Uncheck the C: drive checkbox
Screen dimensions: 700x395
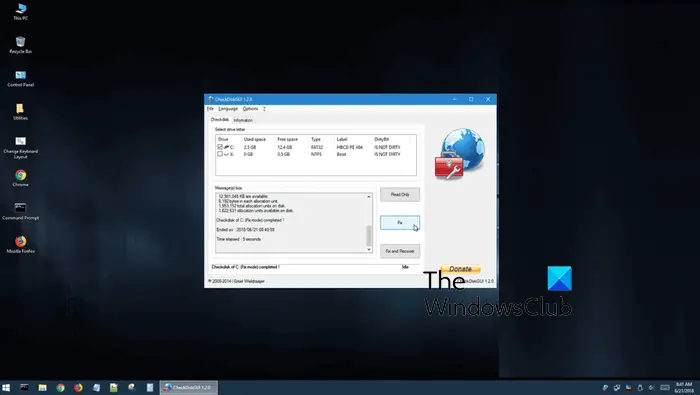coord(220,147)
